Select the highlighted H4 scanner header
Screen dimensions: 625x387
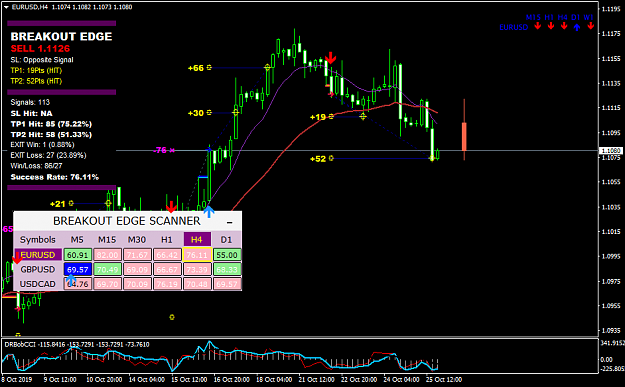pyautogui.click(x=197, y=239)
